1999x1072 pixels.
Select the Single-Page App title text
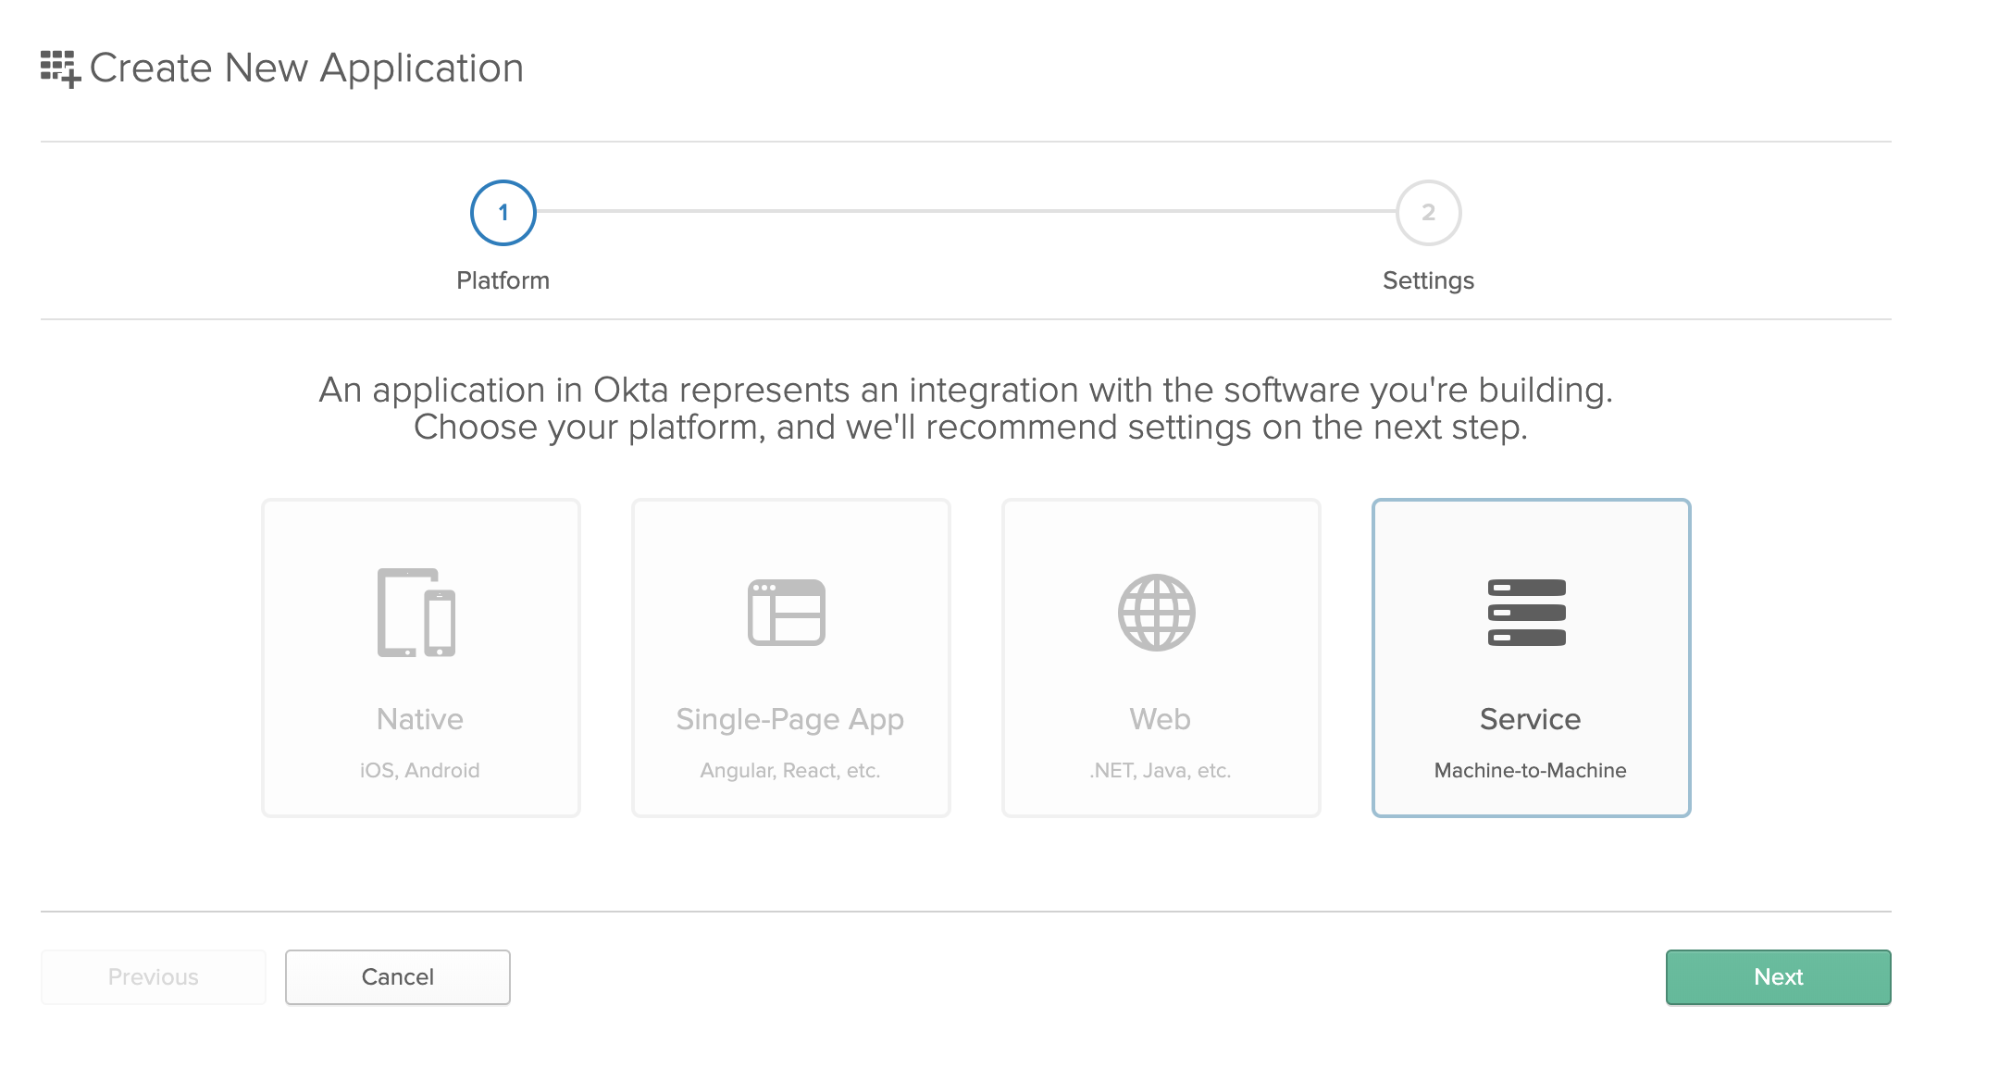(790, 719)
